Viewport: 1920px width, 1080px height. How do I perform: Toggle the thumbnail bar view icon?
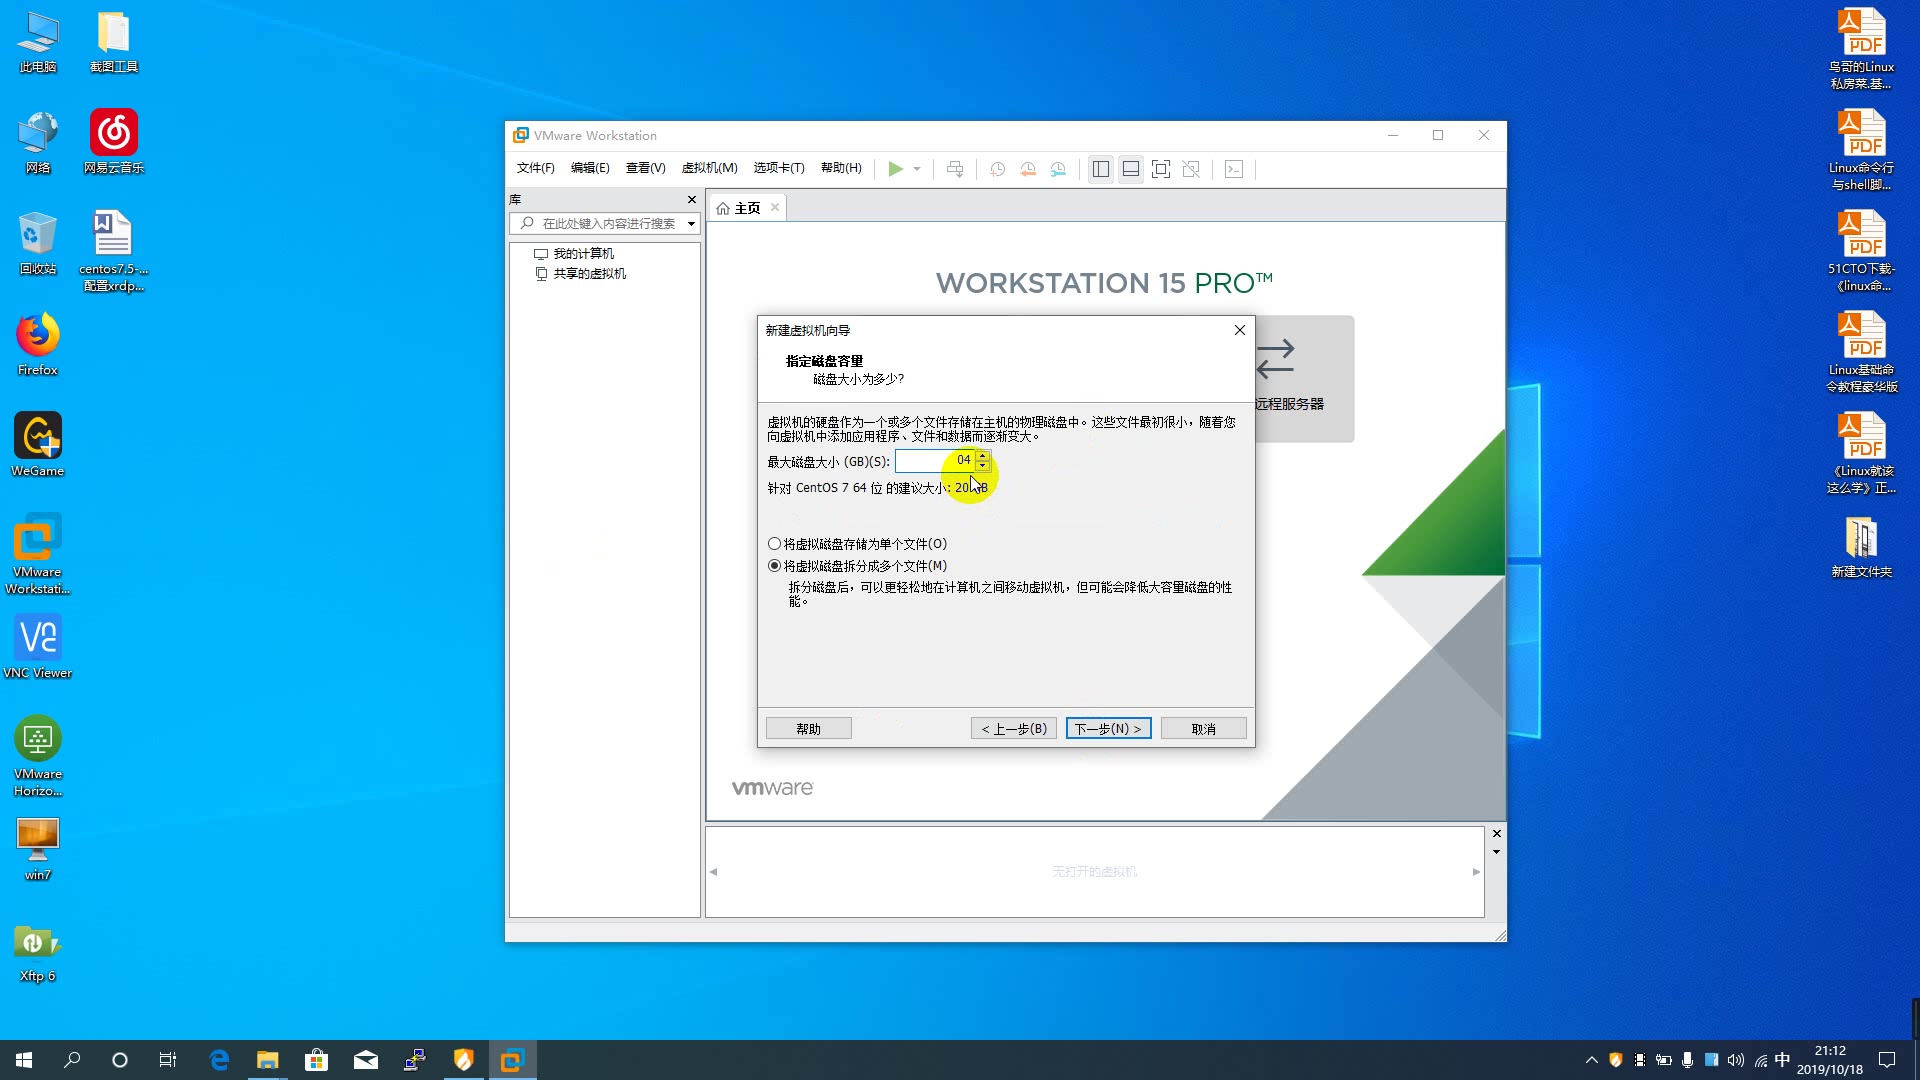(1131, 169)
